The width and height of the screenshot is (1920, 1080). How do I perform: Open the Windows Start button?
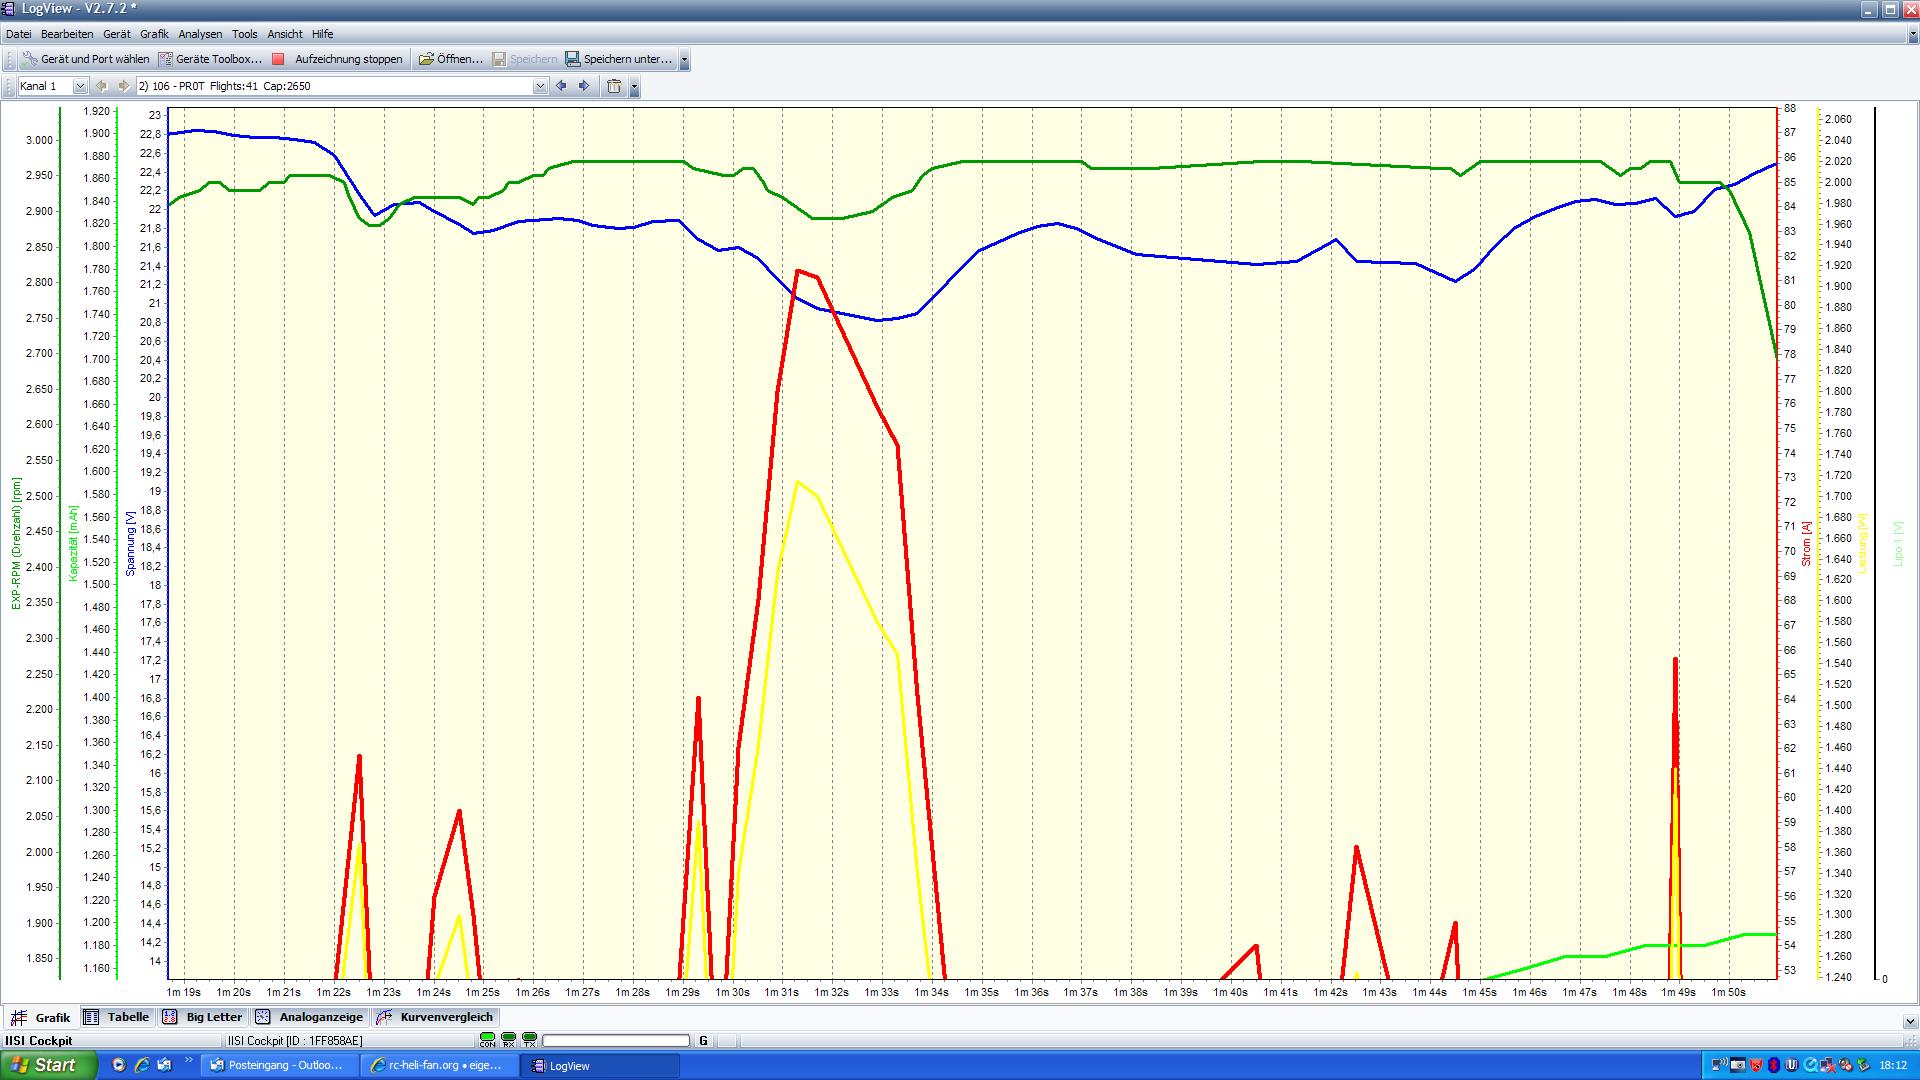48,1065
